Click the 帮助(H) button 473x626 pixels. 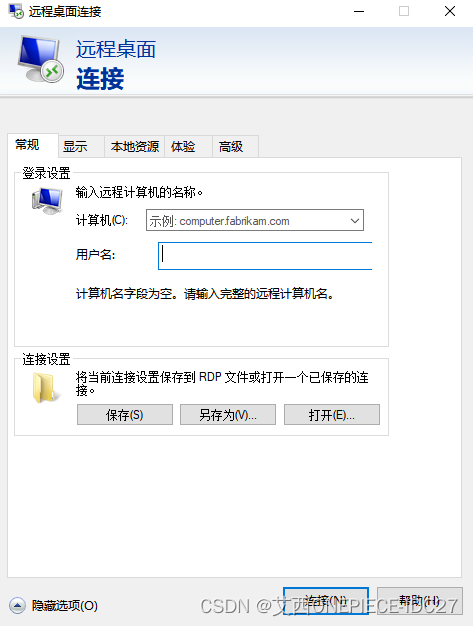(420, 601)
